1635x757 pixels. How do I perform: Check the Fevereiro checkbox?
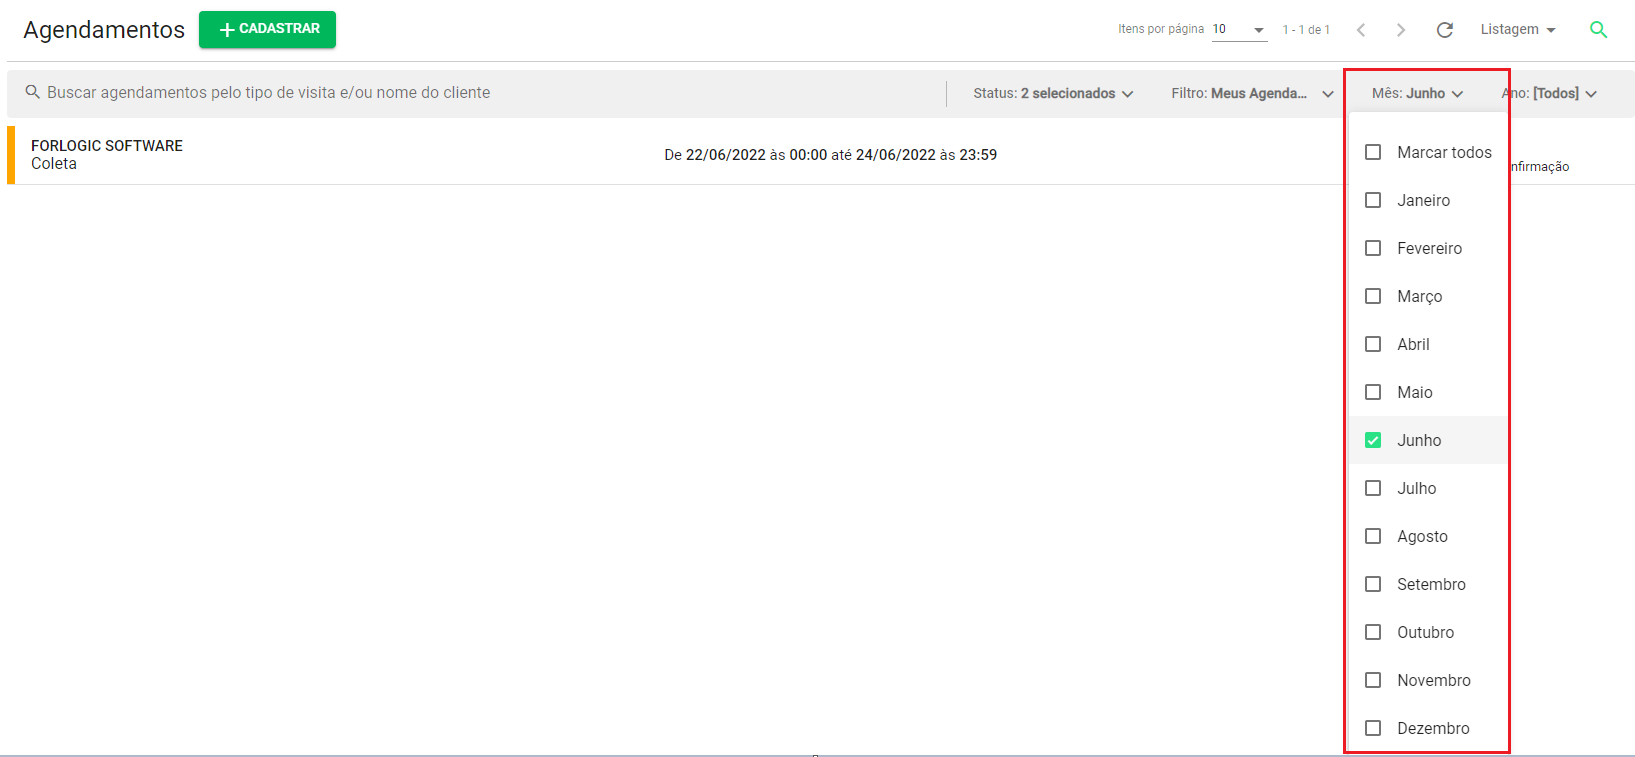1373,248
